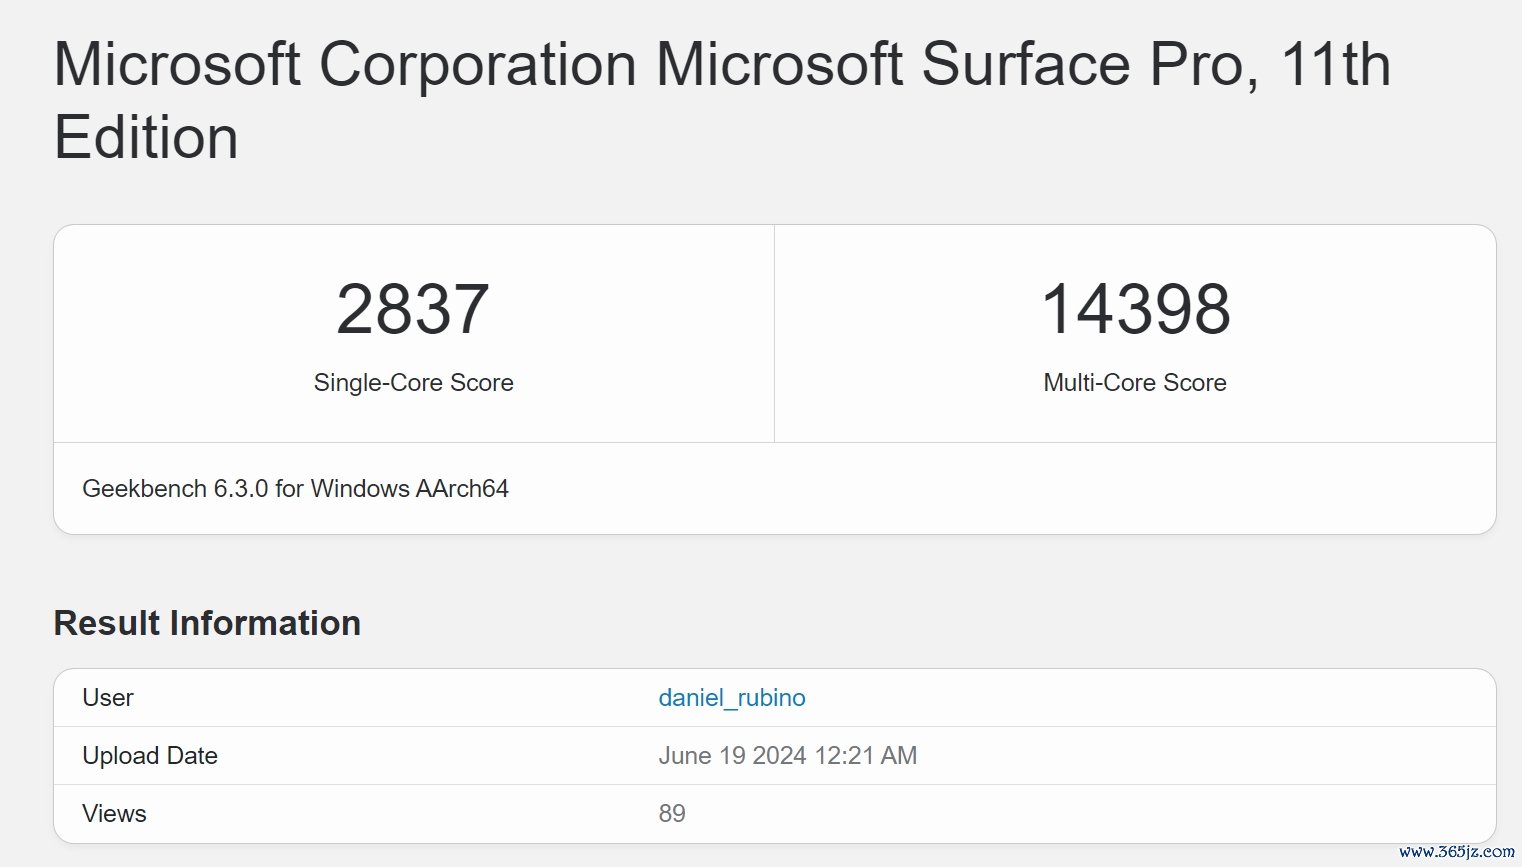Click the "12:21 AM" upload time
Screen dimensions: 1522x867
tap(866, 756)
